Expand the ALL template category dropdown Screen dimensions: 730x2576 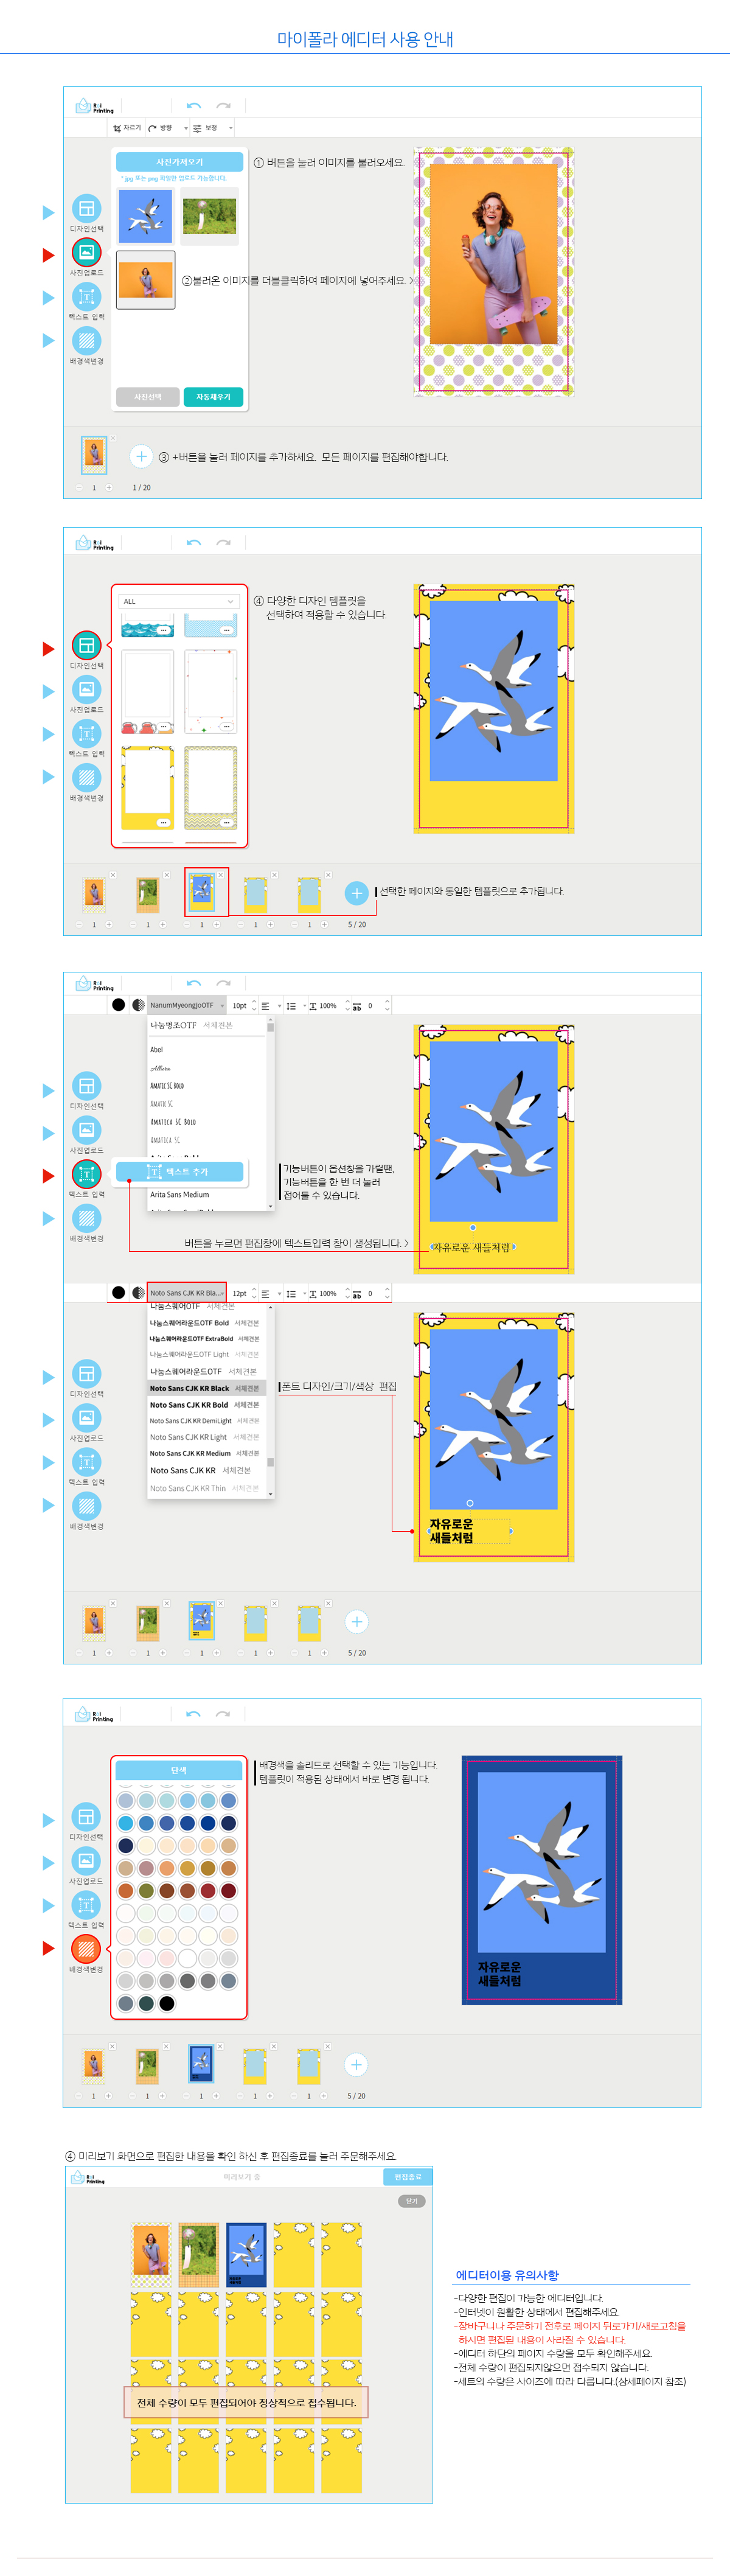coord(178,601)
